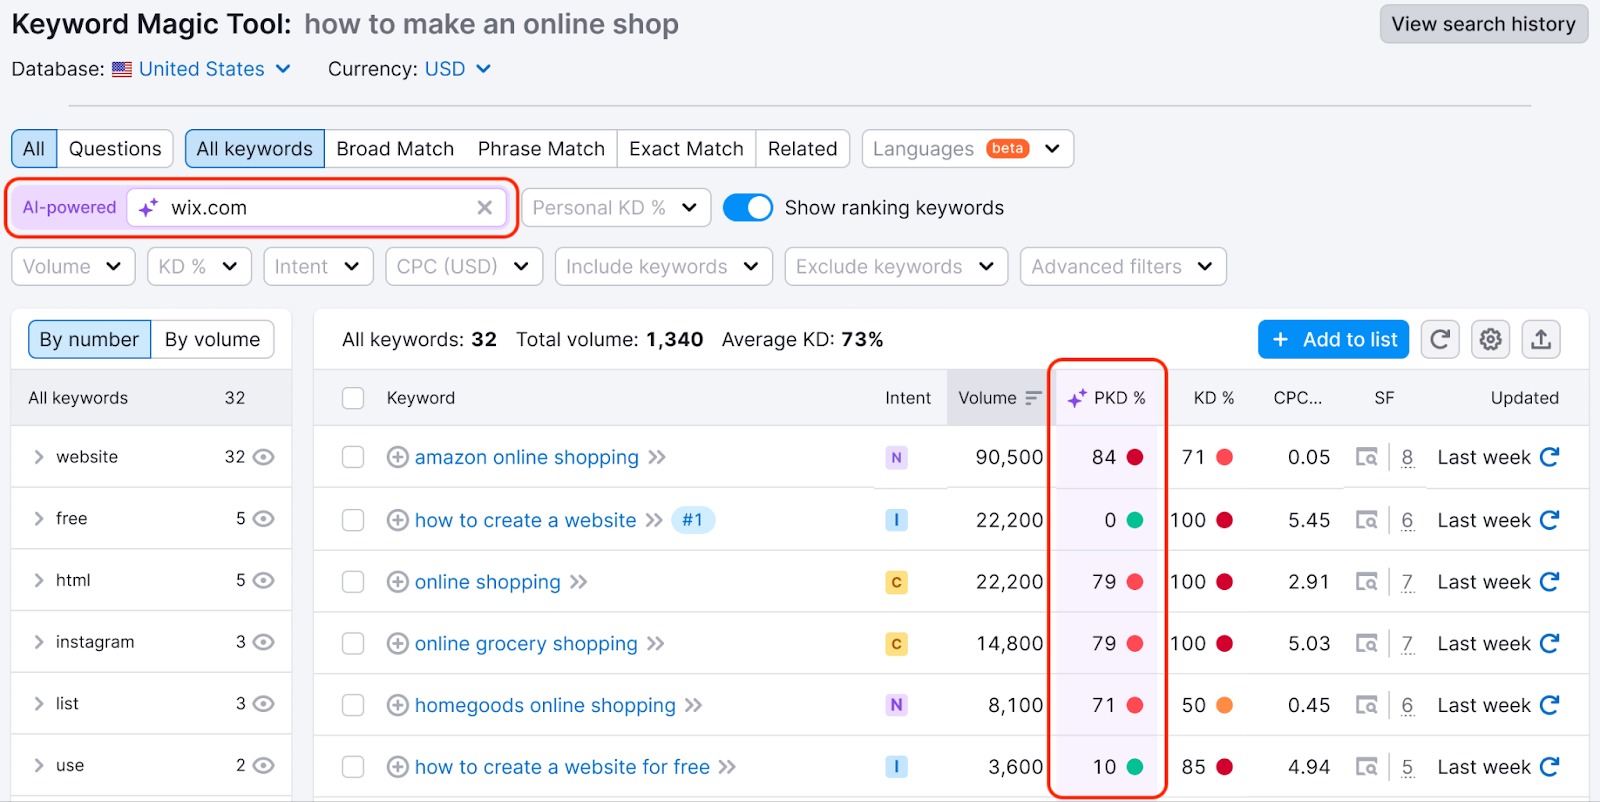
Task: Clear the wix.com AI-powered domain field
Action: pos(485,208)
